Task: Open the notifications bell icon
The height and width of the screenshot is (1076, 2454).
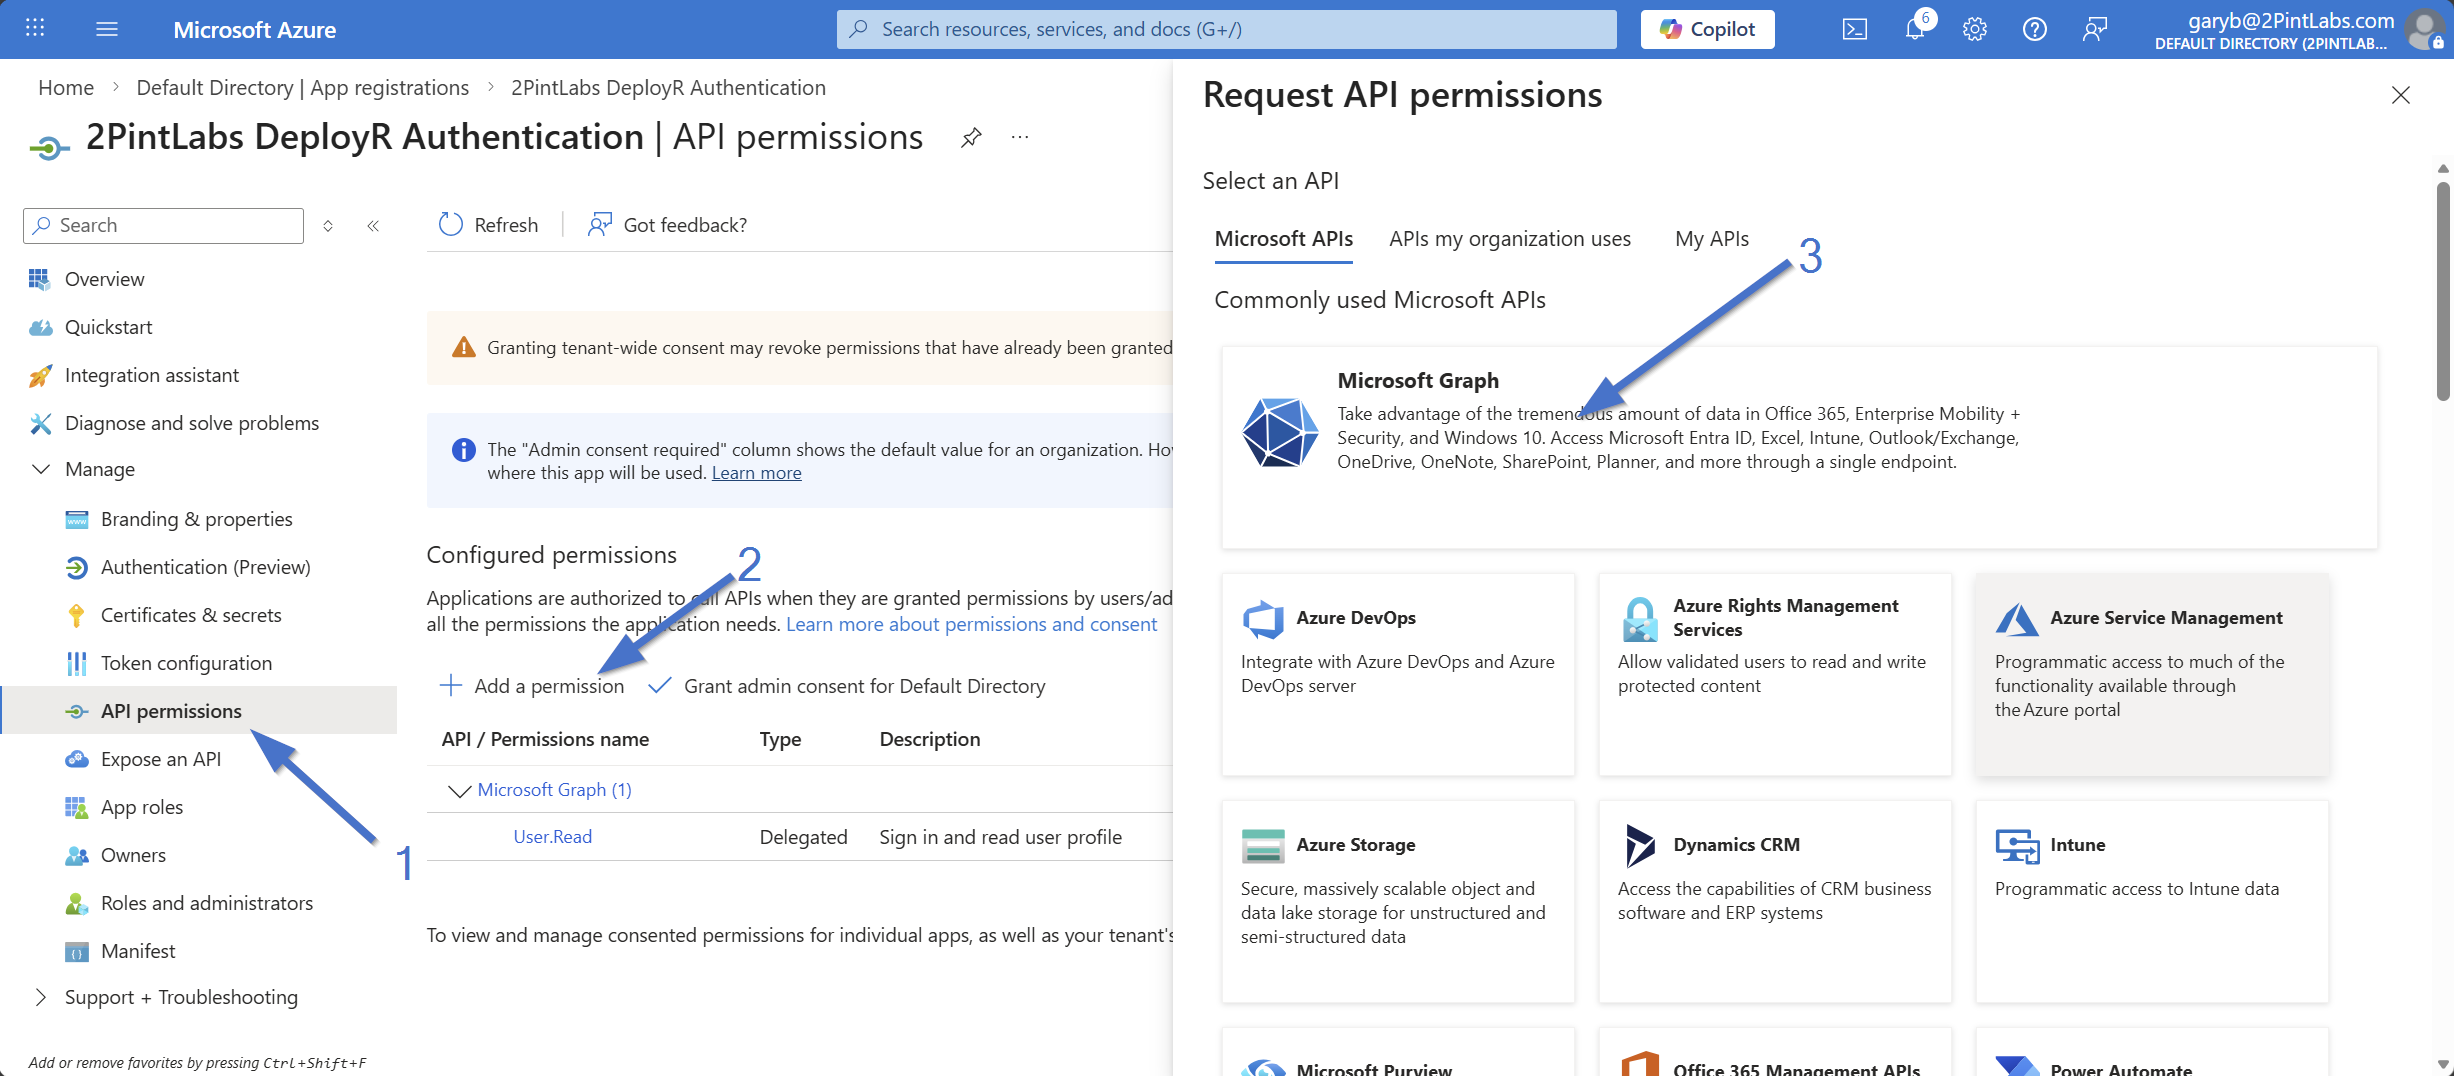Action: tap(1914, 29)
